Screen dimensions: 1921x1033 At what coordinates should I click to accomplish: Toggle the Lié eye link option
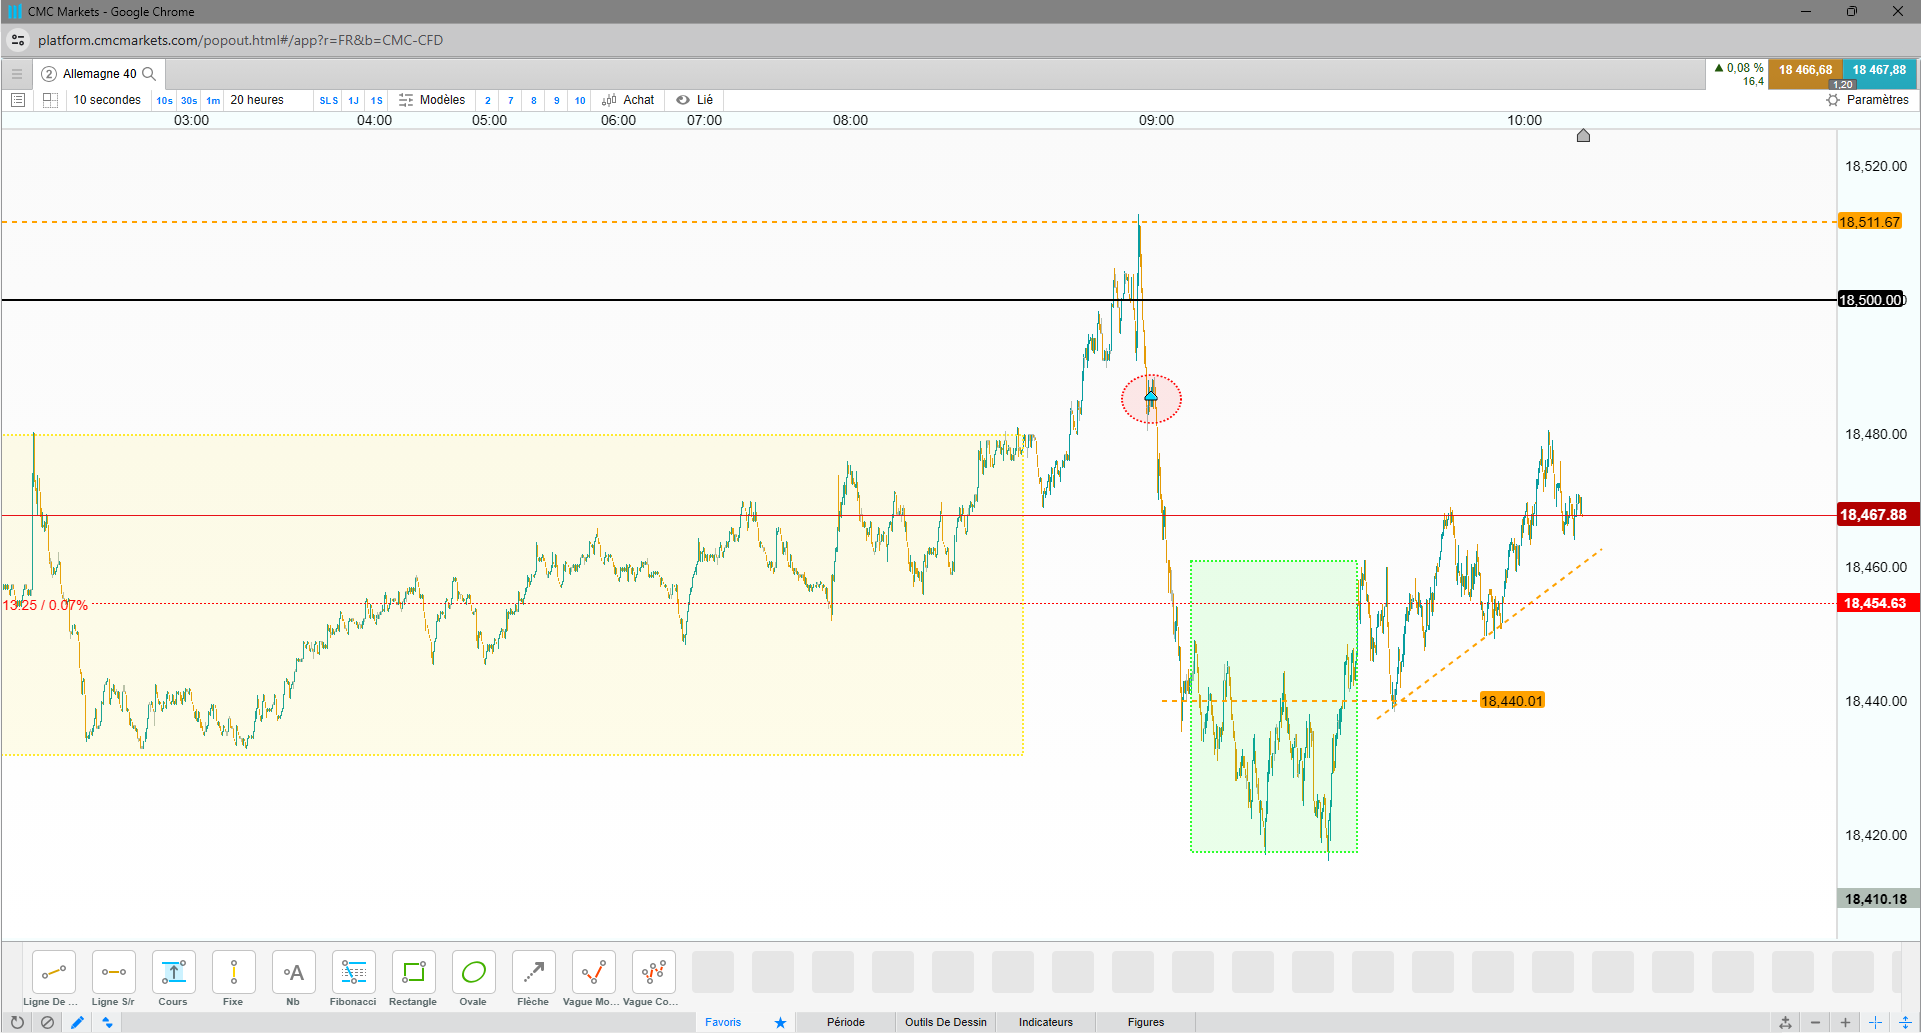(694, 100)
